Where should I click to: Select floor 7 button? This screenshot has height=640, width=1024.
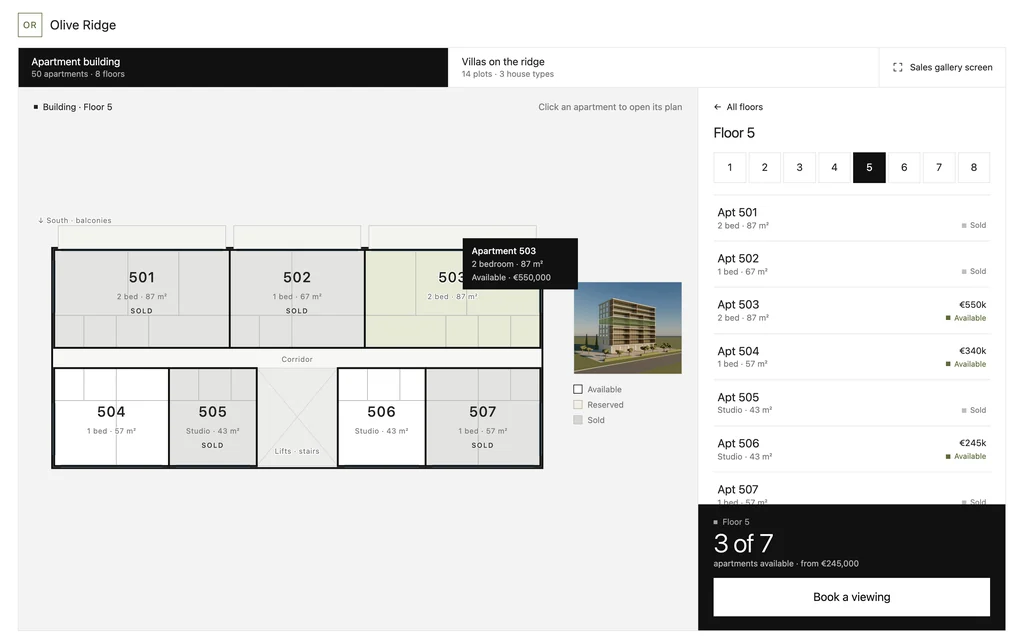point(939,168)
